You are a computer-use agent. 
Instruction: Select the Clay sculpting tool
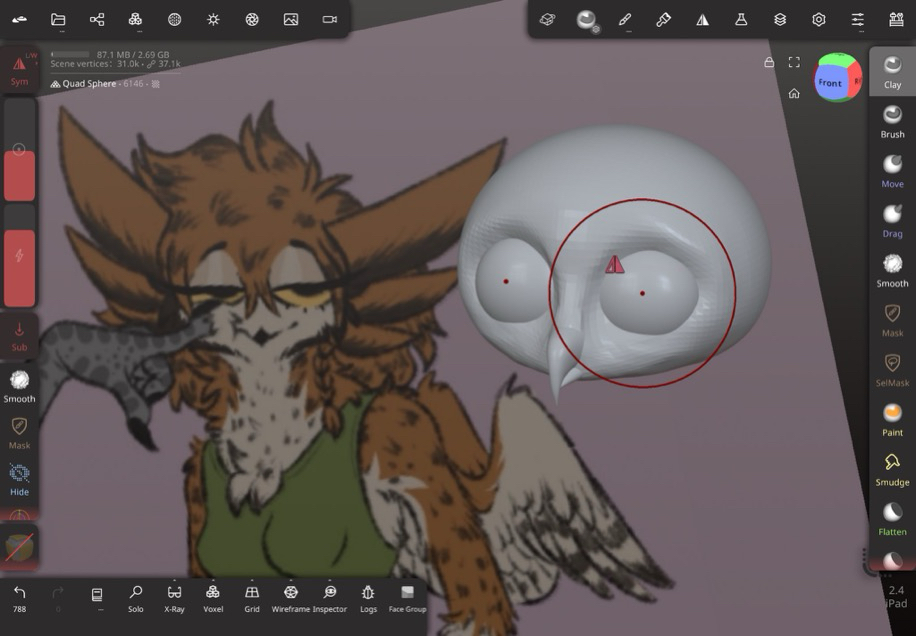(x=892, y=70)
